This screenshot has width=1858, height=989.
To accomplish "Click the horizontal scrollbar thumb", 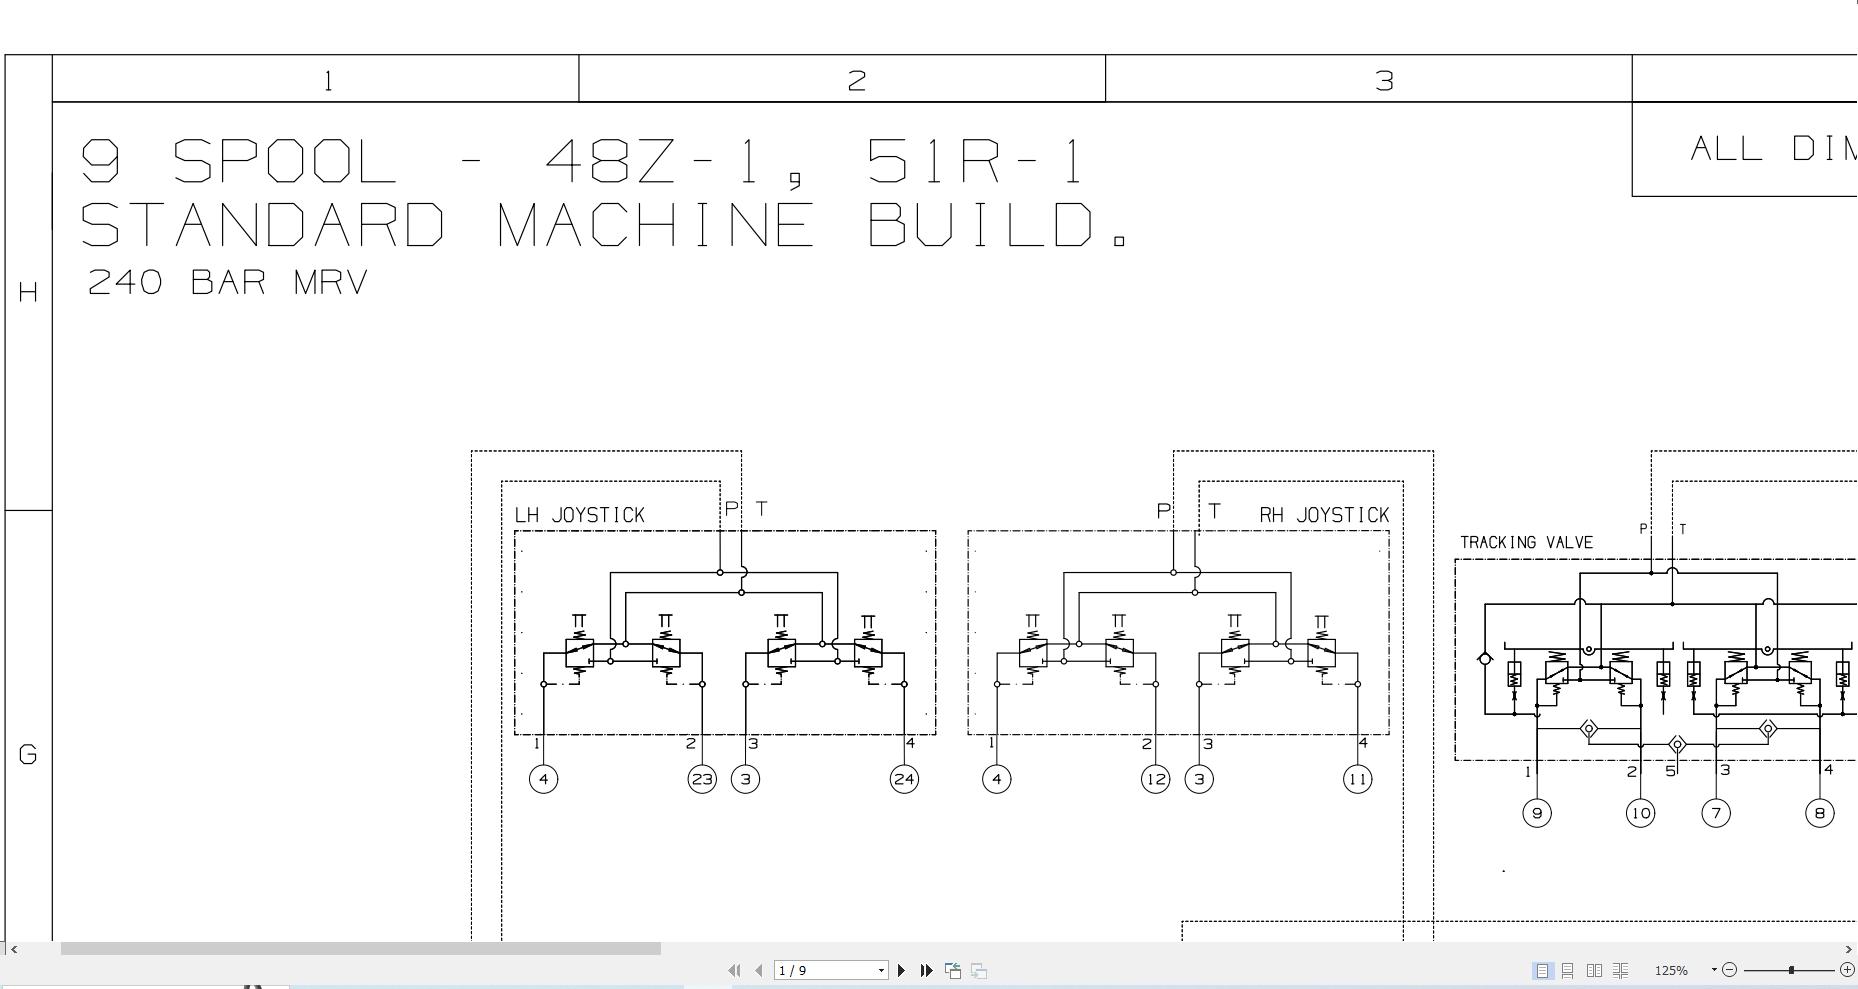I will [x=360, y=948].
